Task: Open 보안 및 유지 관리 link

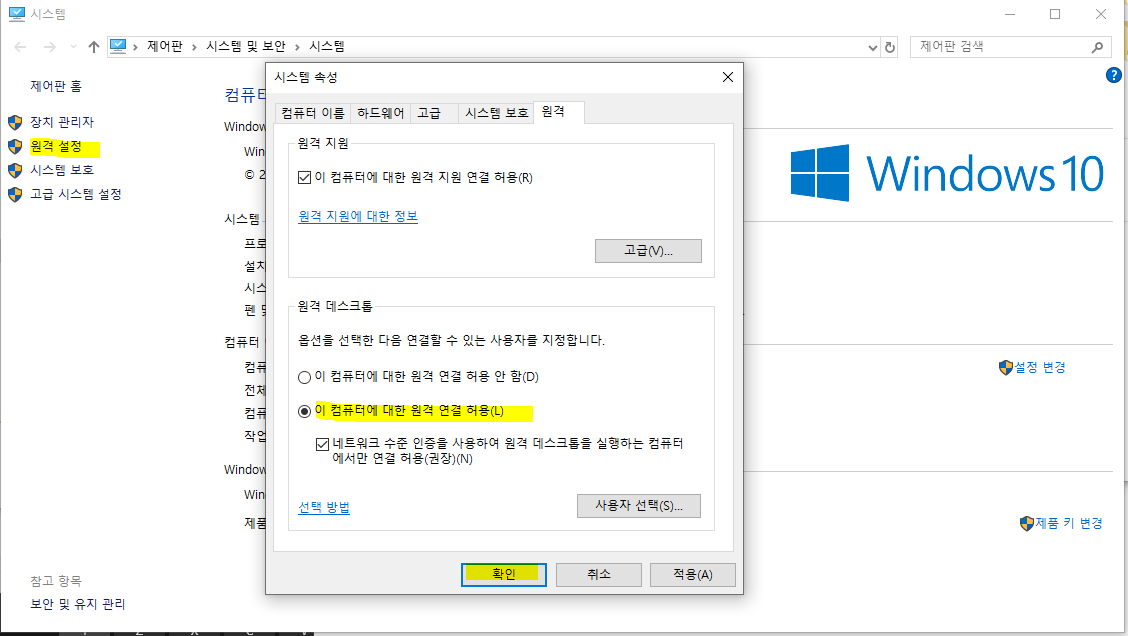Action: [x=78, y=604]
